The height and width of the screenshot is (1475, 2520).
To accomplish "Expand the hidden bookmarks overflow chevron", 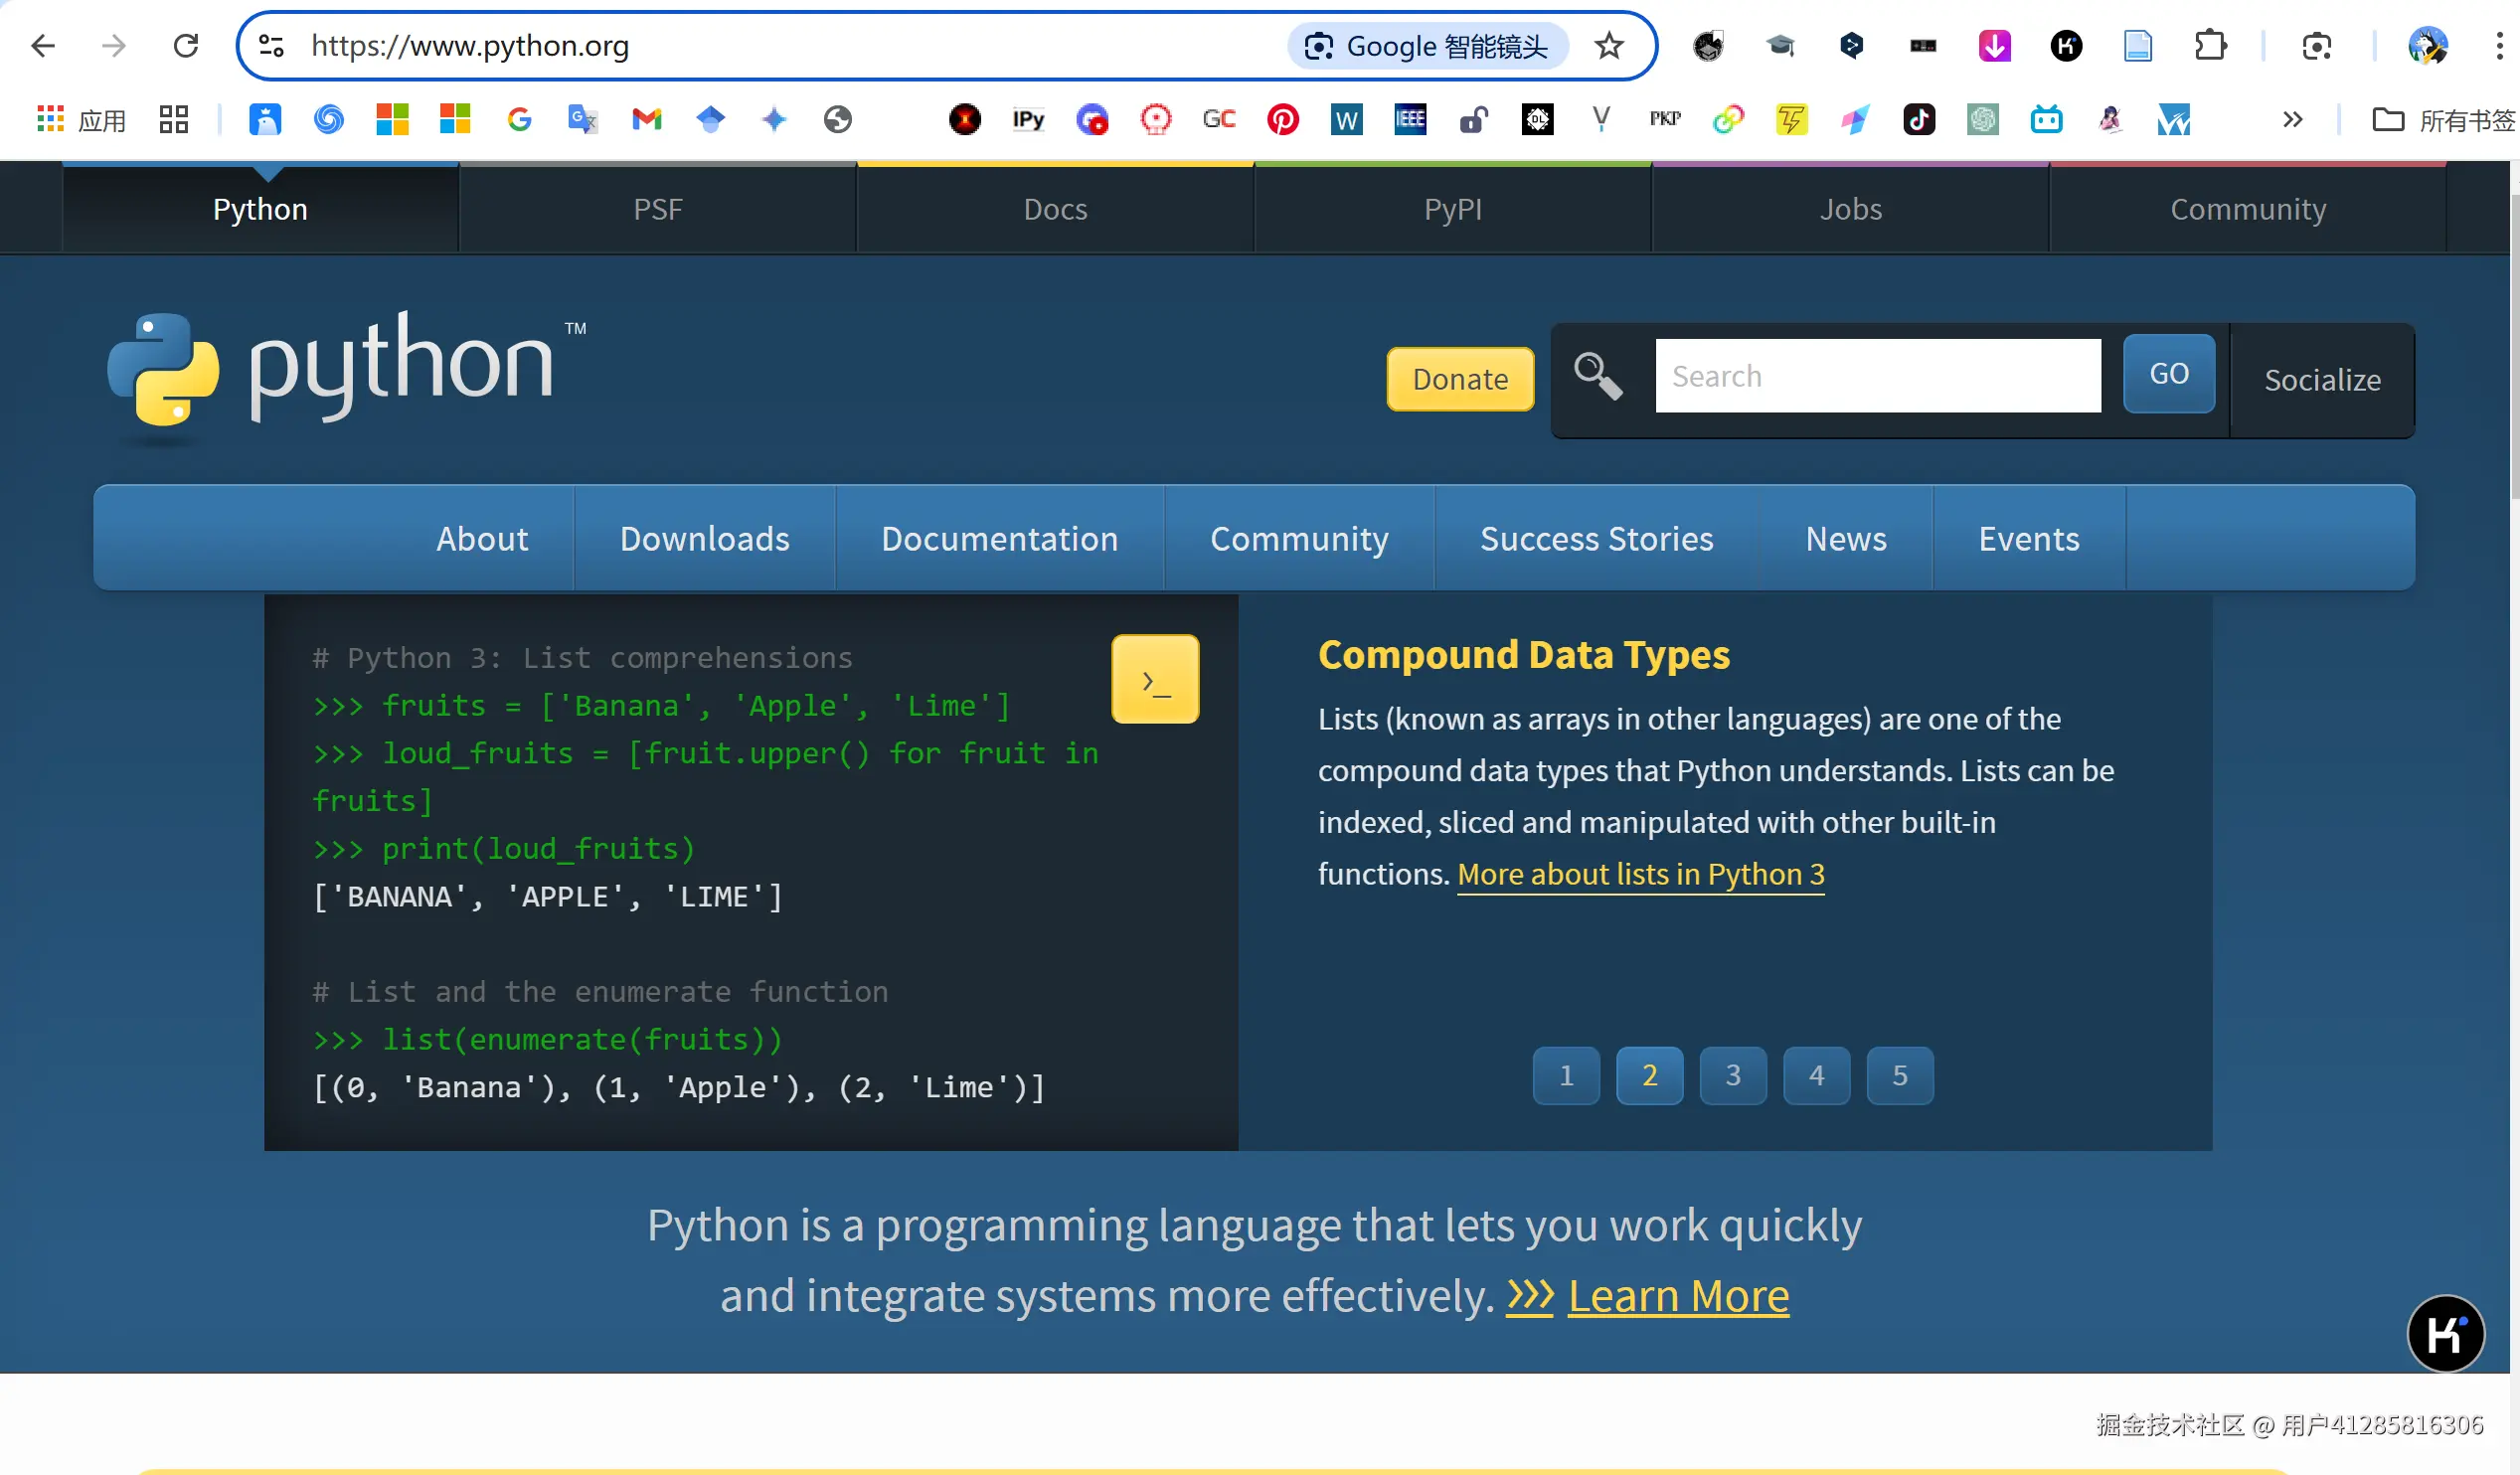I will tap(2292, 120).
